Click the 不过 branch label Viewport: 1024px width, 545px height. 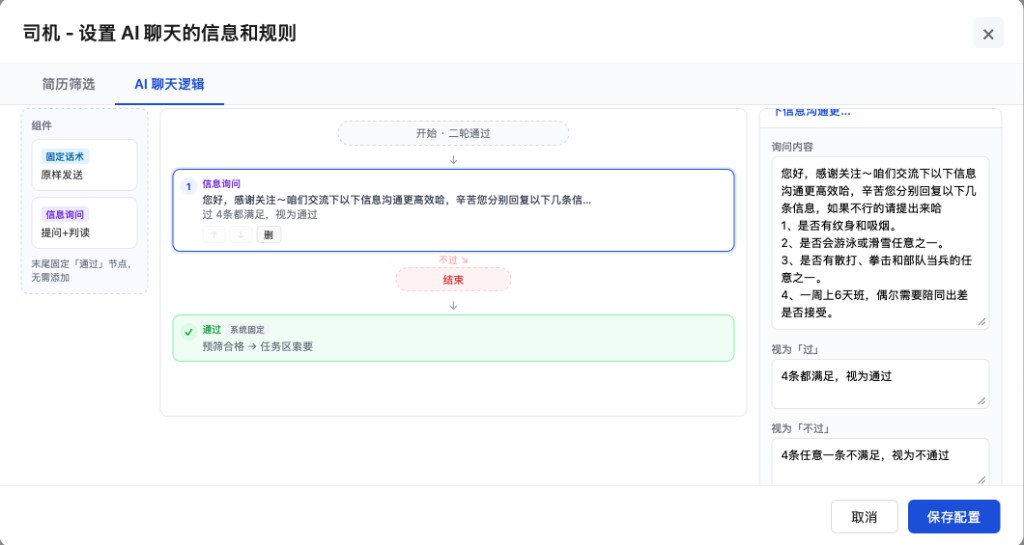(453, 260)
